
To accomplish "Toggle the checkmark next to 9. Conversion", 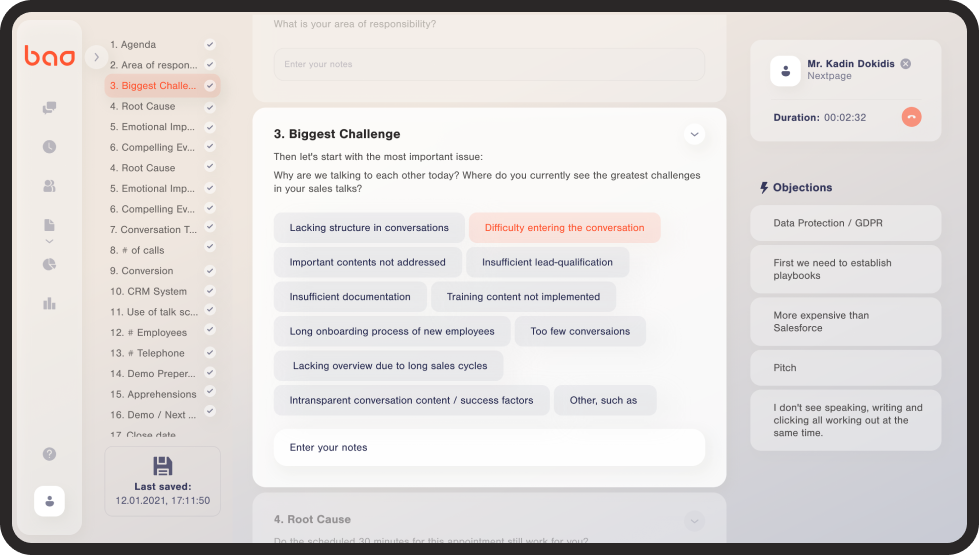I will click(x=210, y=271).
